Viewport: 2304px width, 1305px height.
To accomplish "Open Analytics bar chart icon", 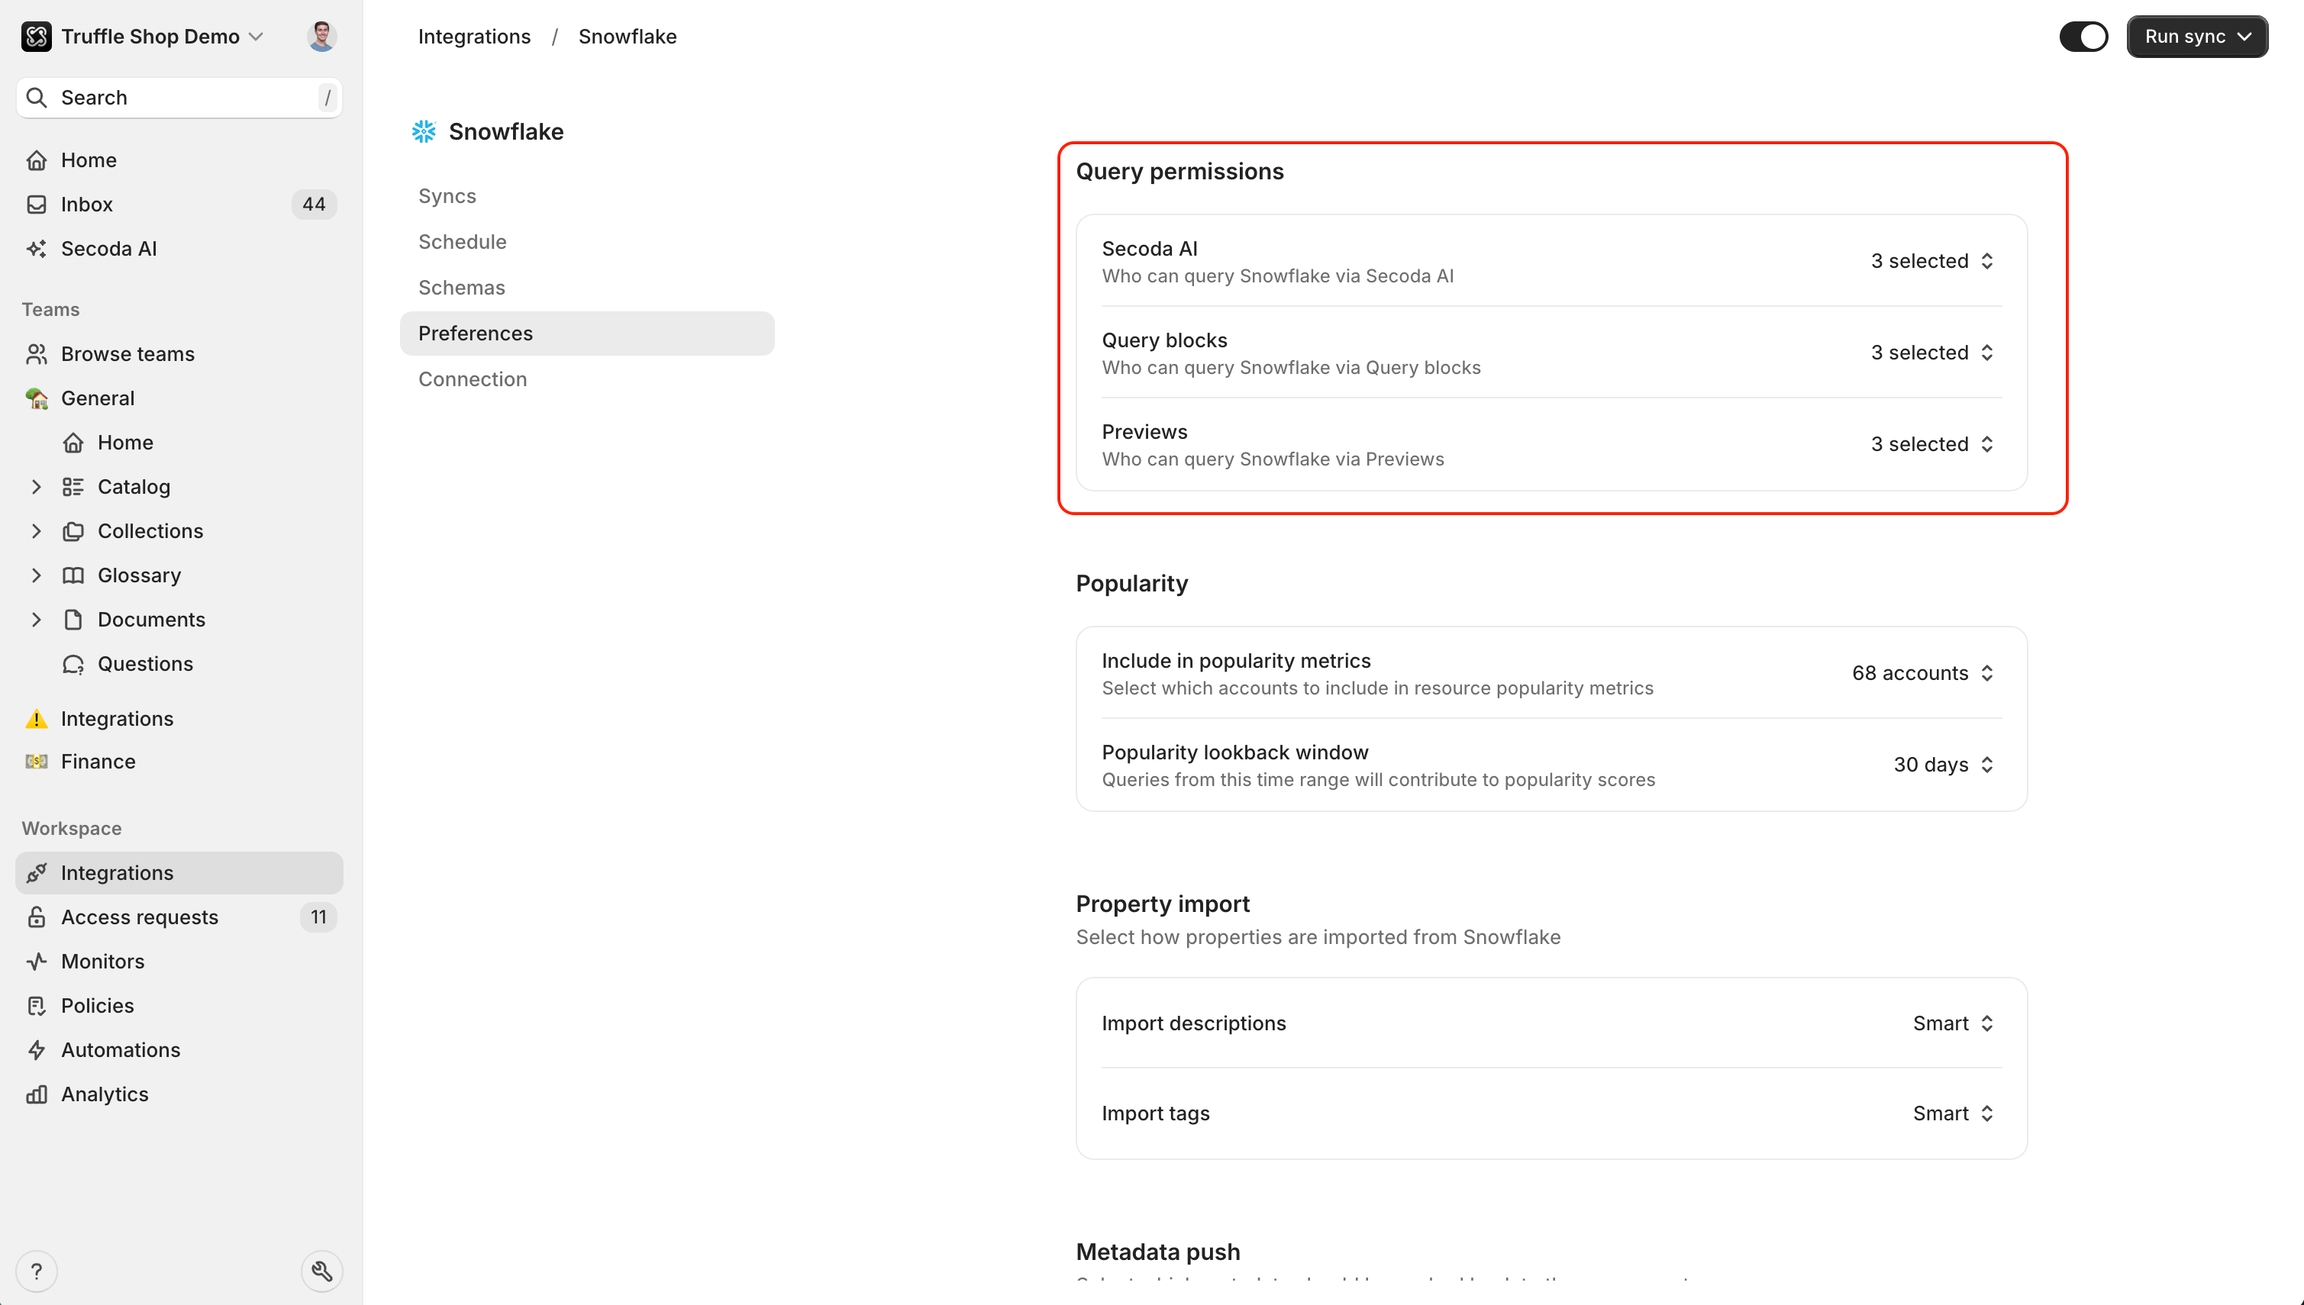I will coord(37,1094).
